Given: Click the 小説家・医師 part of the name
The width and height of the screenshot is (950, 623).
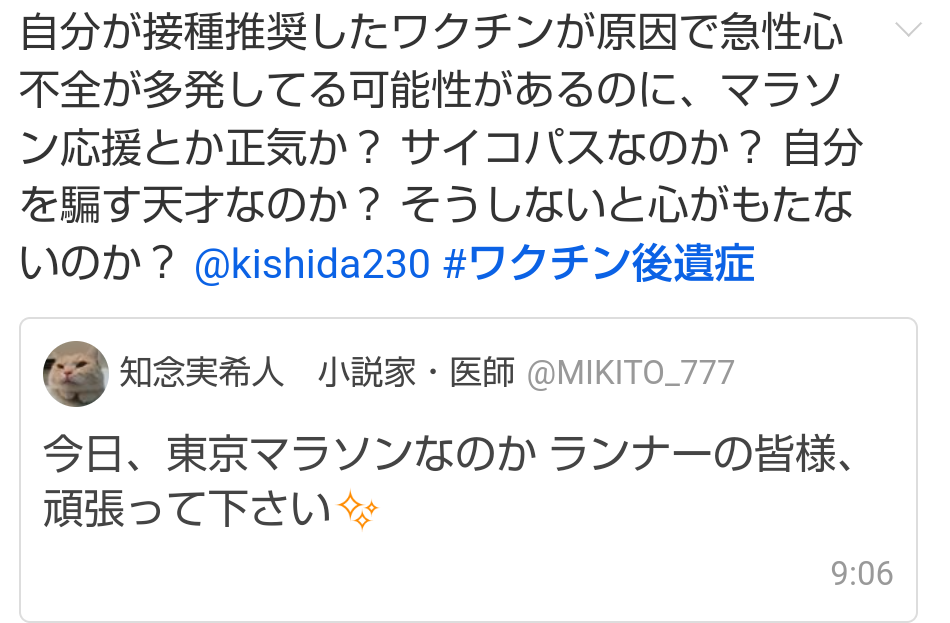Looking at the screenshot, I should coord(417,372).
